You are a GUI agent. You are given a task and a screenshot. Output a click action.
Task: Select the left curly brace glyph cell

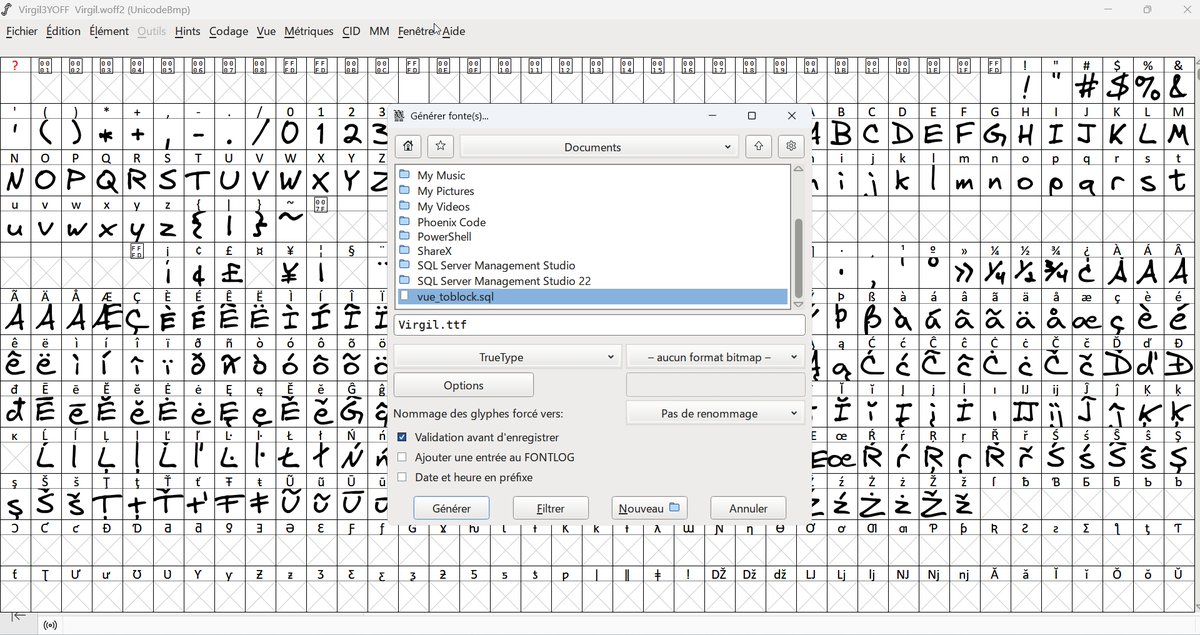coord(199,226)
